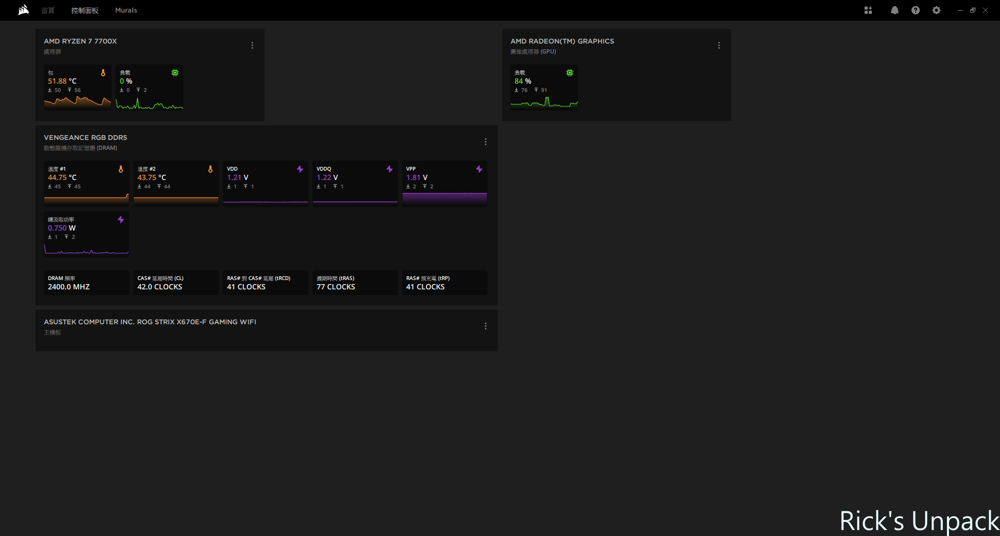This screenshot has width=1000, height=536.
Task: Open the help question mark icon
Action: coord(916,10)
